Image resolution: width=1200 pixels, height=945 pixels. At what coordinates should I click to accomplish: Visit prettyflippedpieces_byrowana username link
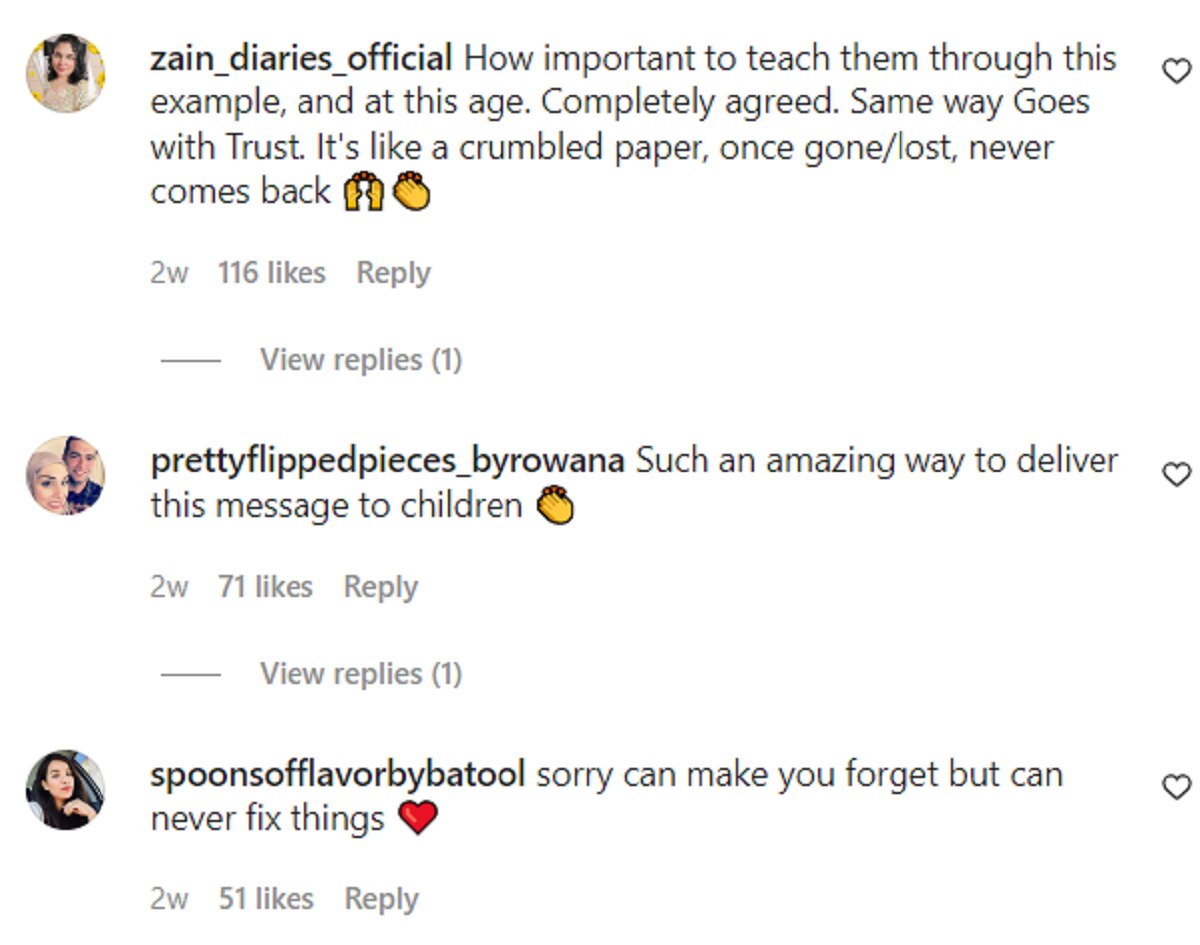(387, 461)
